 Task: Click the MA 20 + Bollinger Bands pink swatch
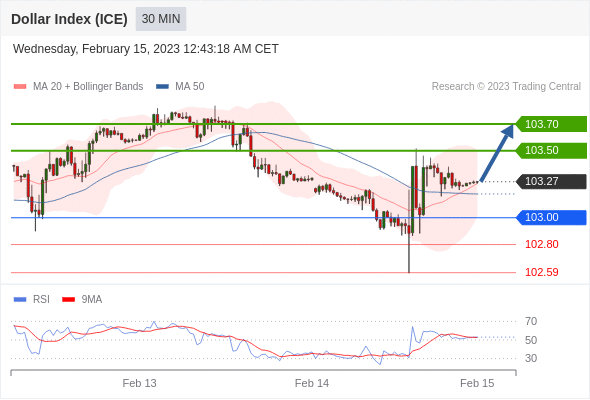20,87
